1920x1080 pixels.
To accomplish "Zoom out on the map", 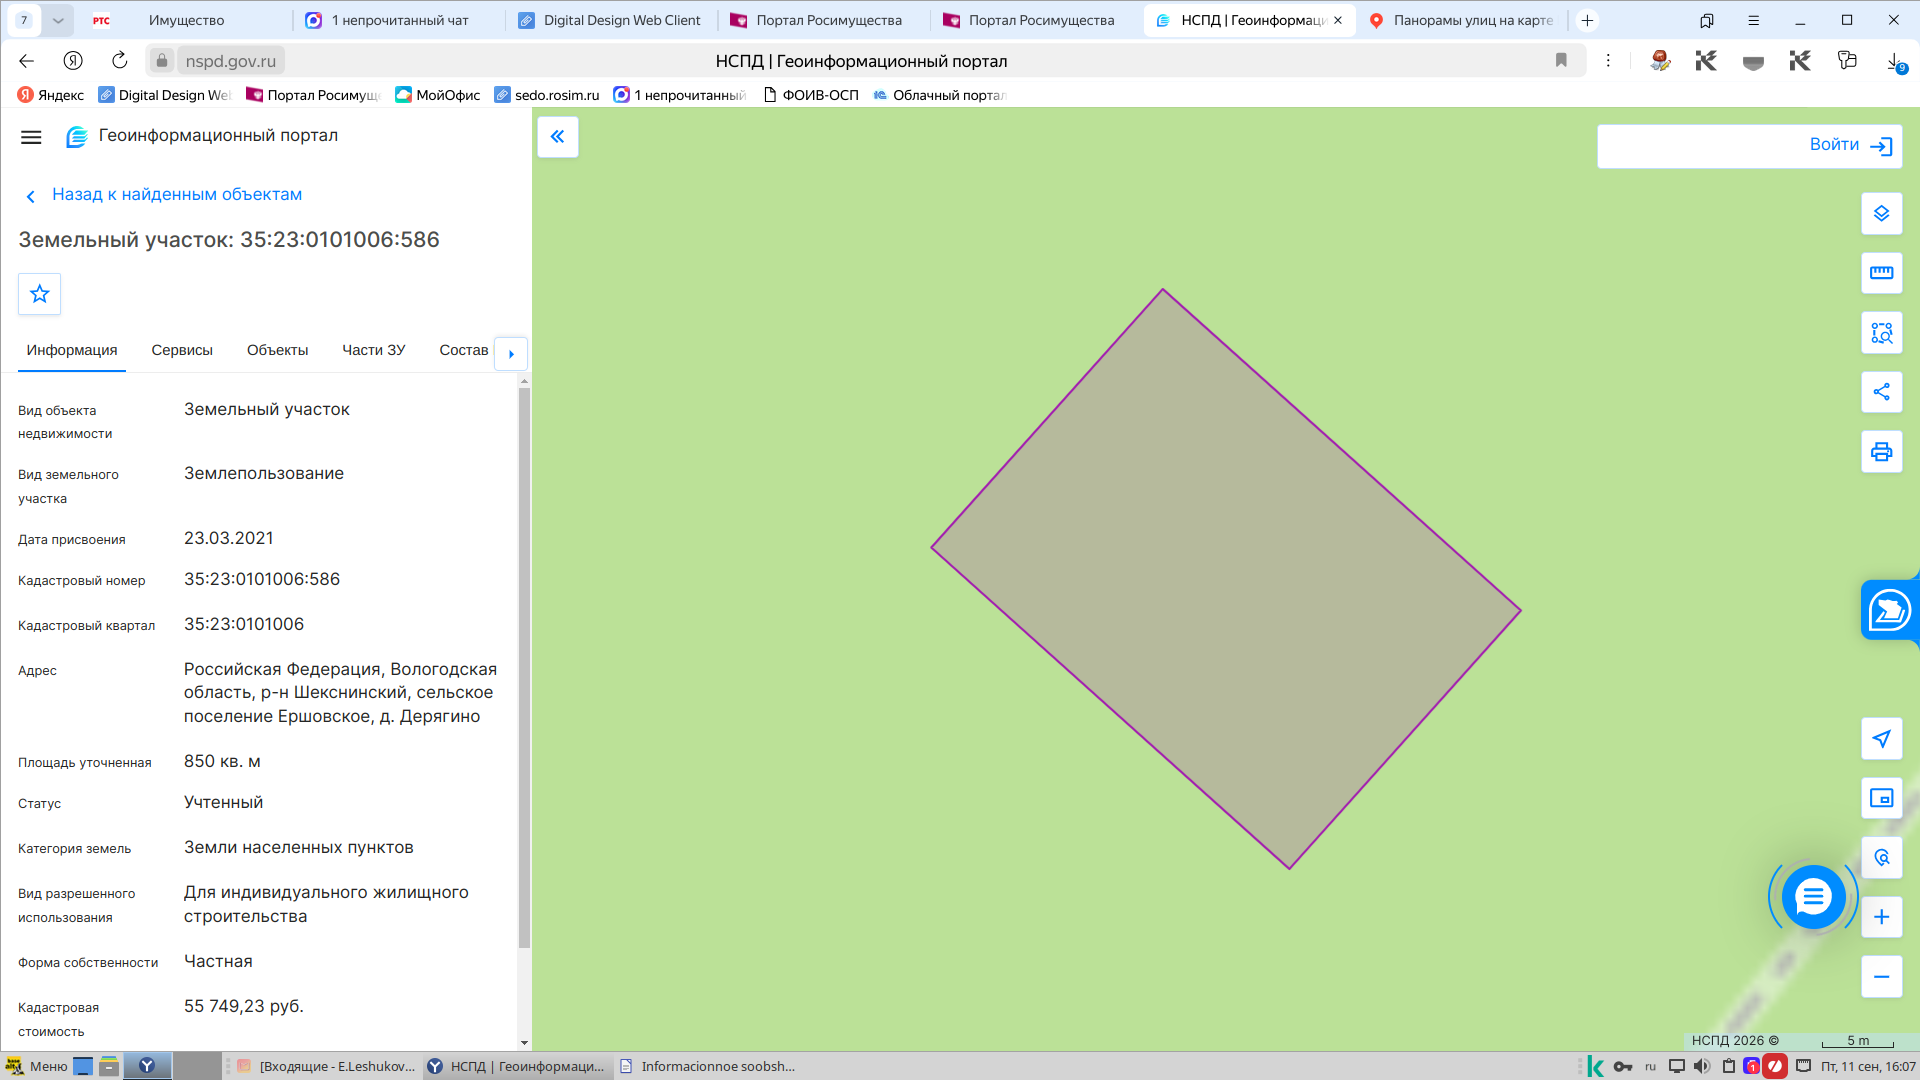I will 1881,977.
